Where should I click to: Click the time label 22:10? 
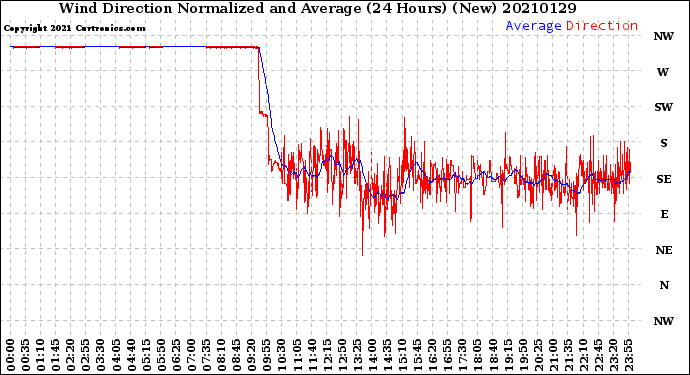click(583, 355)
